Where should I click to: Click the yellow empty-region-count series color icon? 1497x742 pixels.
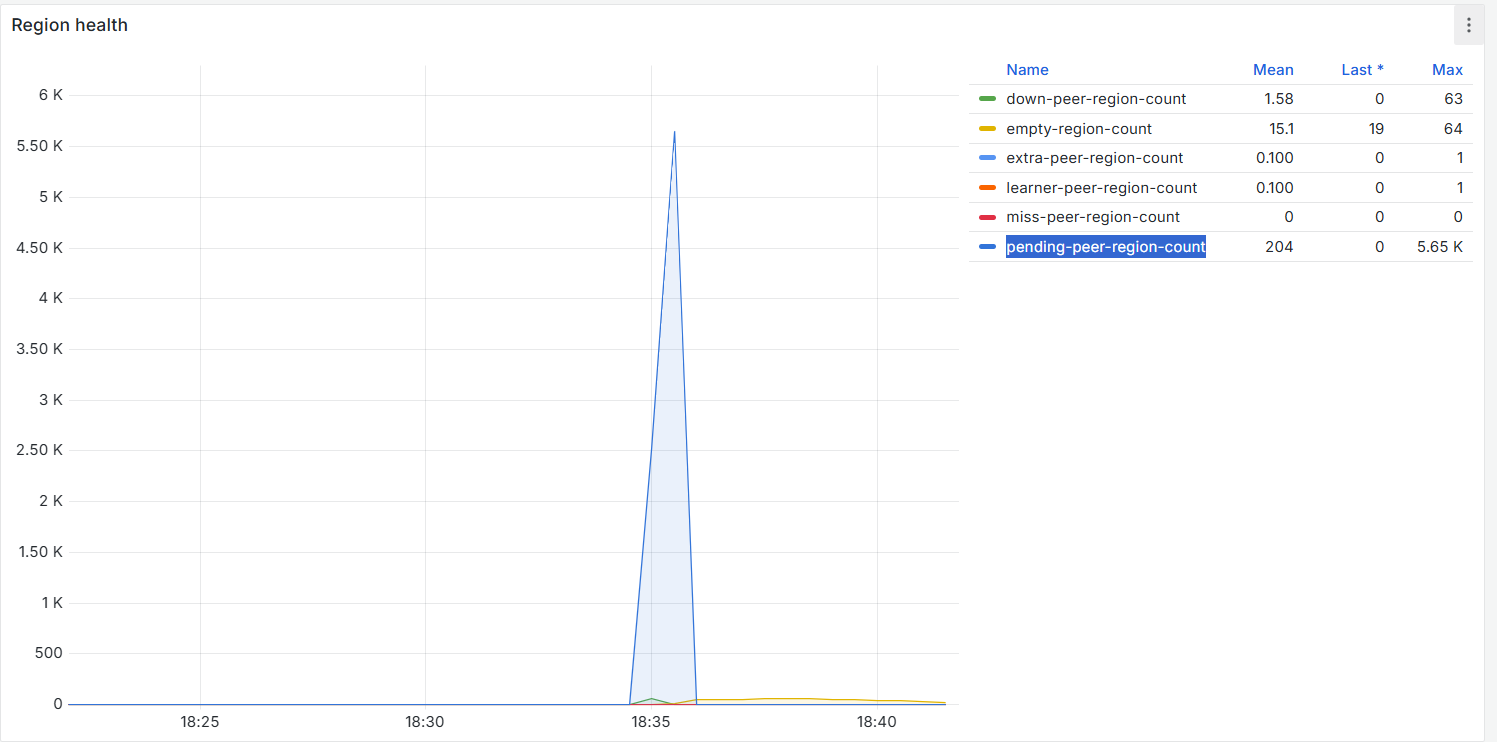click(987, 129)
